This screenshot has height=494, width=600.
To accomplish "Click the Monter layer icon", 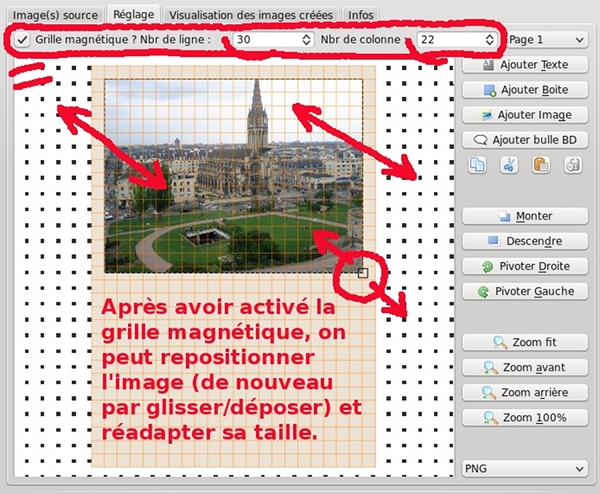I will (x=504, y=217).
